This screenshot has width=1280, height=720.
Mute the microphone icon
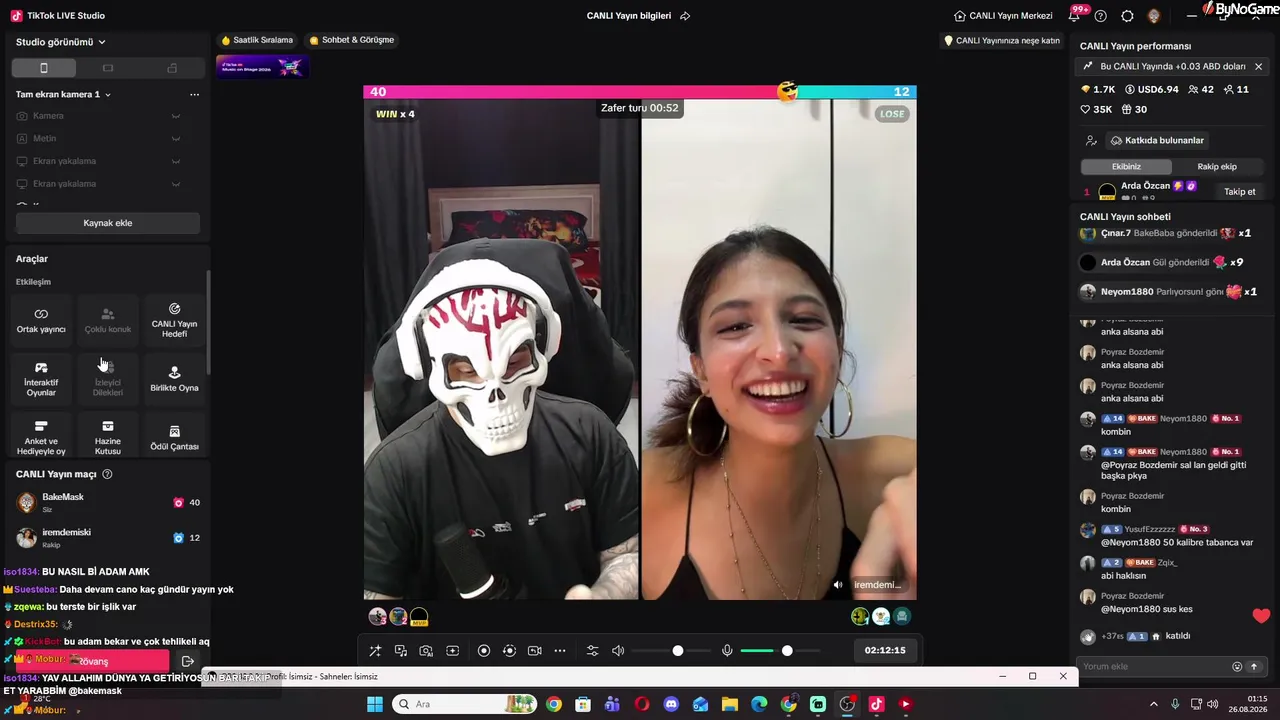727,651
